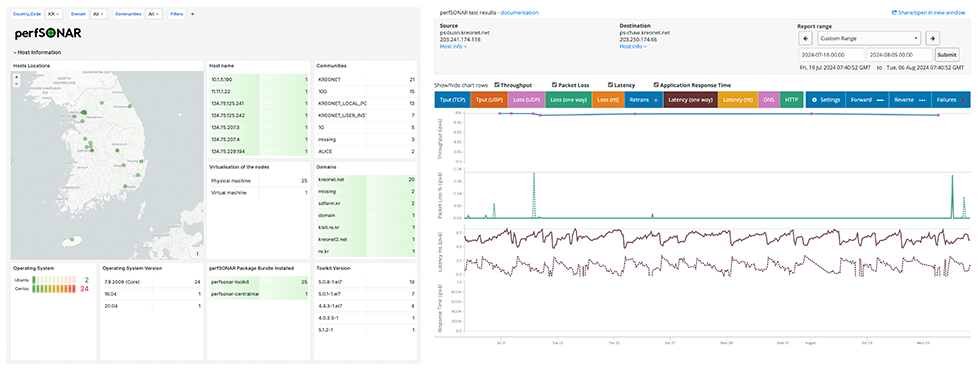Click the Physical machine row
This screenshot has width=980, height=370.
coord(259,181)
